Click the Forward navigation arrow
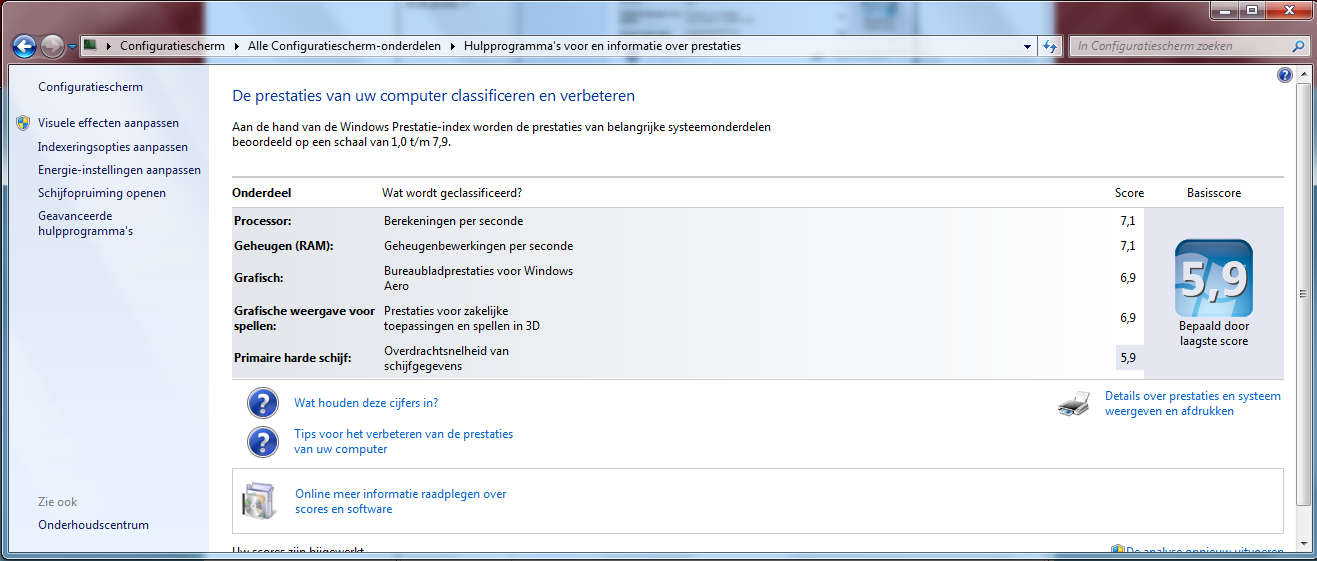 [52, 46]
